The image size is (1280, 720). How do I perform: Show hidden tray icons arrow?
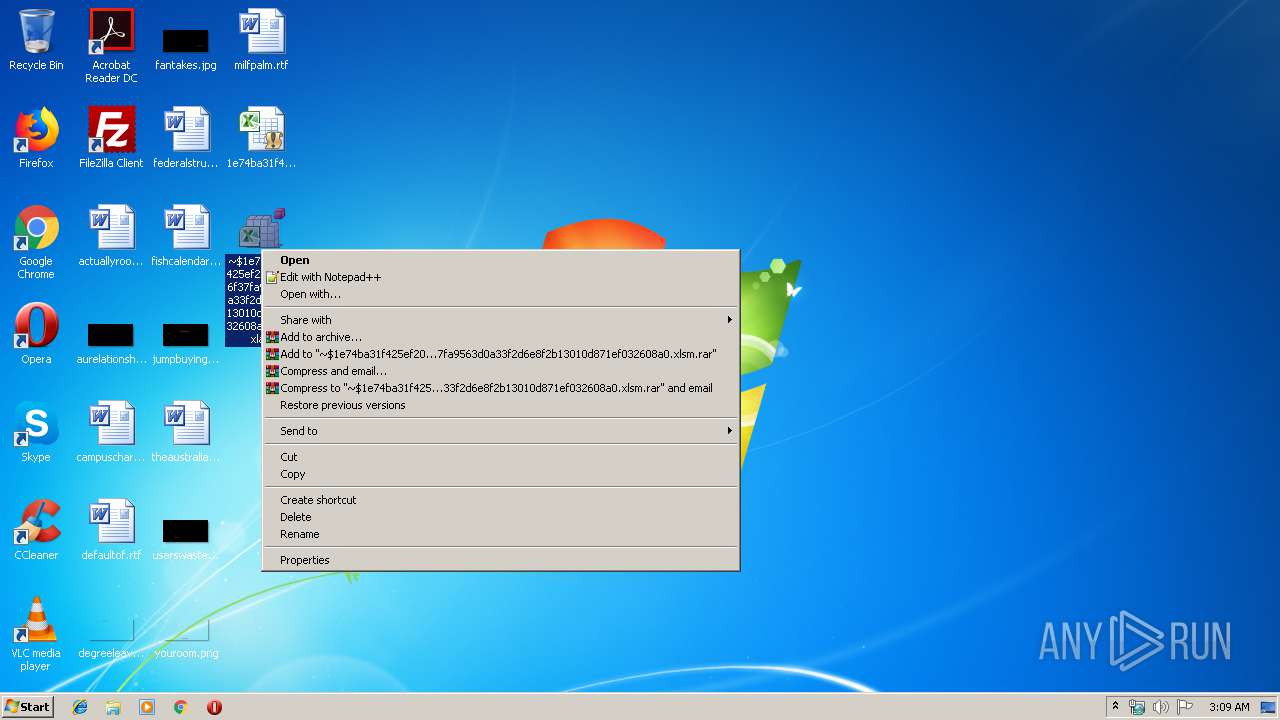tap(1115, 707)
